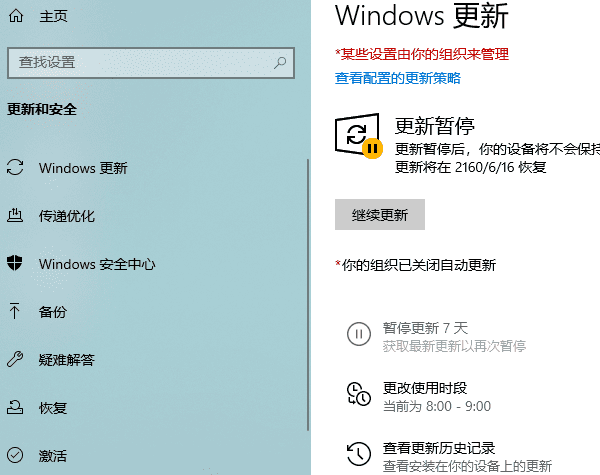600x475 pixels.
Task: Click the 更新和安全 section heading
Action: [42, 110]
